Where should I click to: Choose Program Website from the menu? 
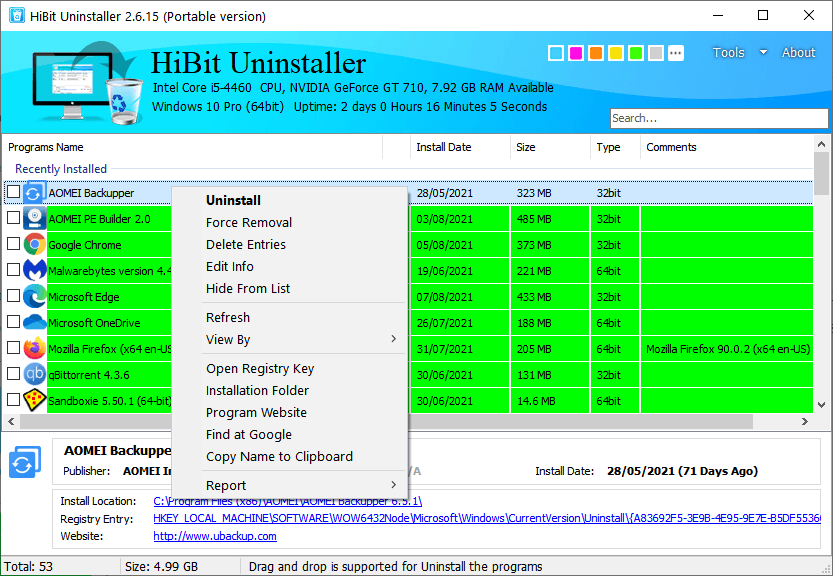point(290,413)
